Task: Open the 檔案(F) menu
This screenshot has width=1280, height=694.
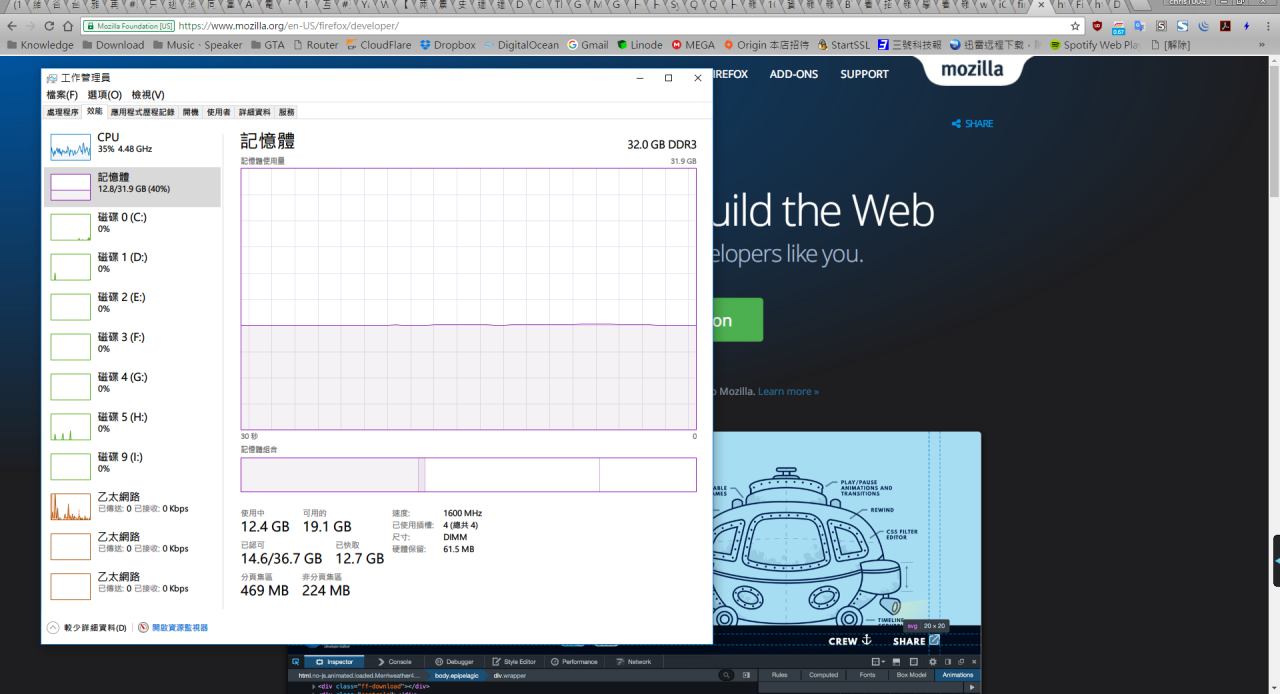Action: (x=62, y=94)
